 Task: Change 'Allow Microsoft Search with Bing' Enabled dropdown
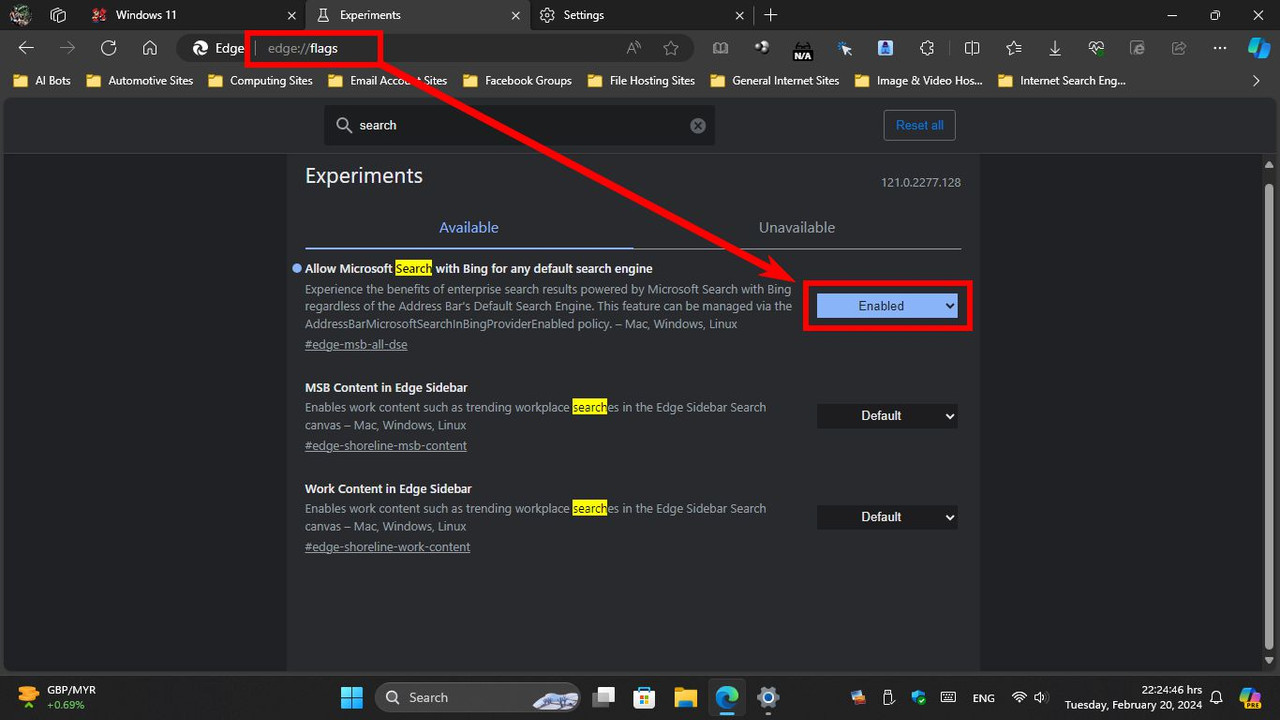point(887,306)
